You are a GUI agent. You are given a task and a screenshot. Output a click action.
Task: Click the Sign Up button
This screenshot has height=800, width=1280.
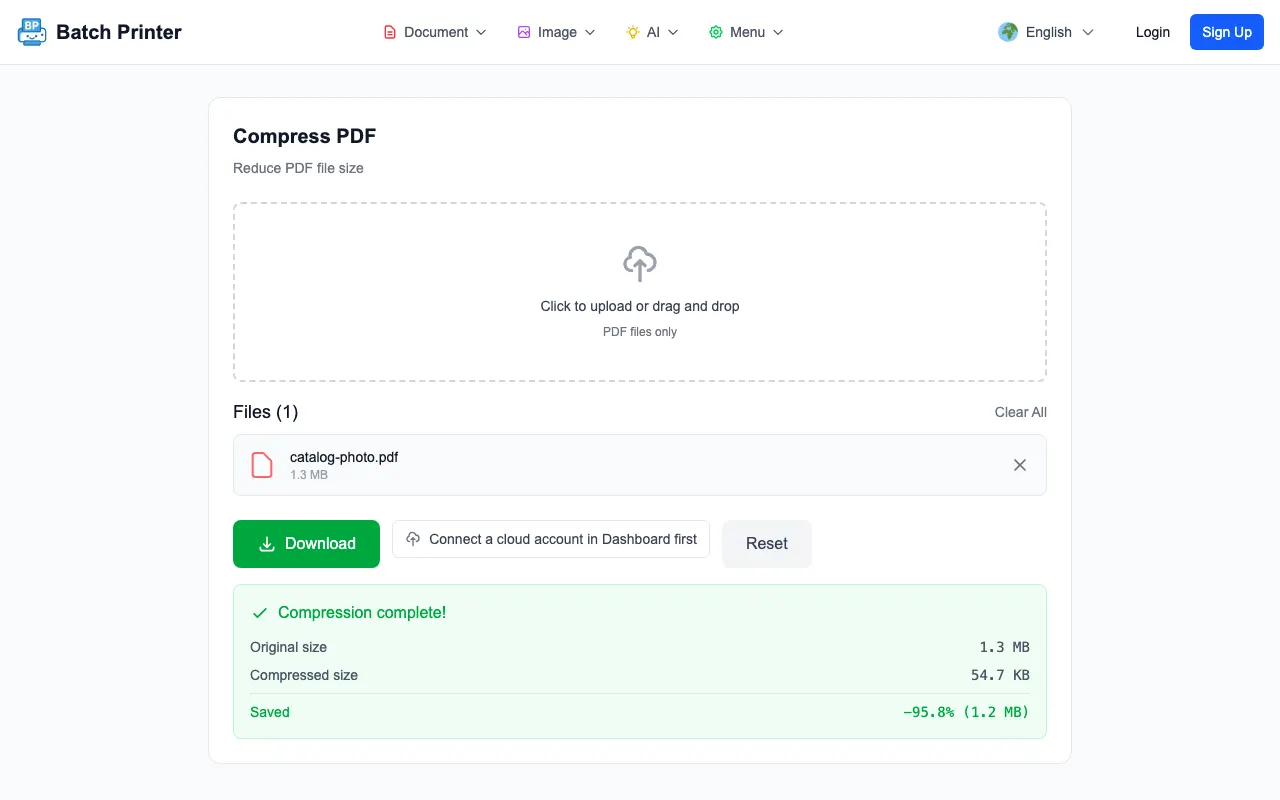click(x=1227, y=32)
